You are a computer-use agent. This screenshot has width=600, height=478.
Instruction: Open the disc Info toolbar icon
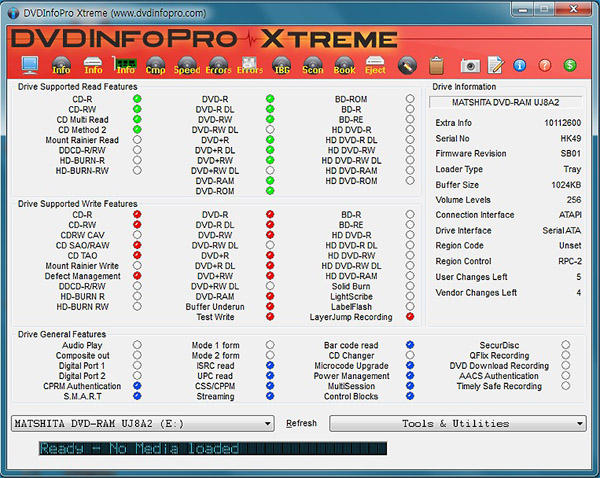point(61,65)
